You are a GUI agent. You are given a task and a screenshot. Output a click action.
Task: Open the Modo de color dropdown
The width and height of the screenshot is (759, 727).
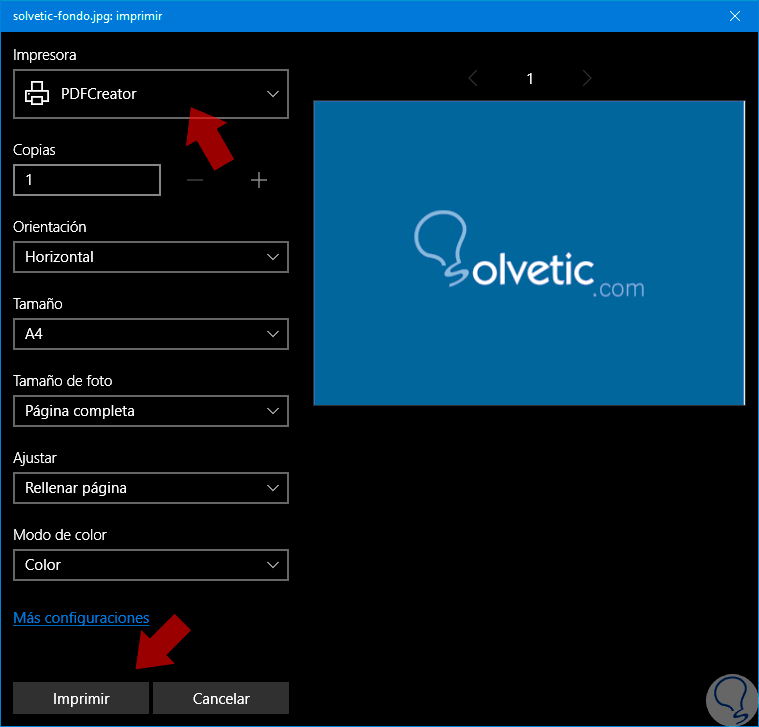151,565
